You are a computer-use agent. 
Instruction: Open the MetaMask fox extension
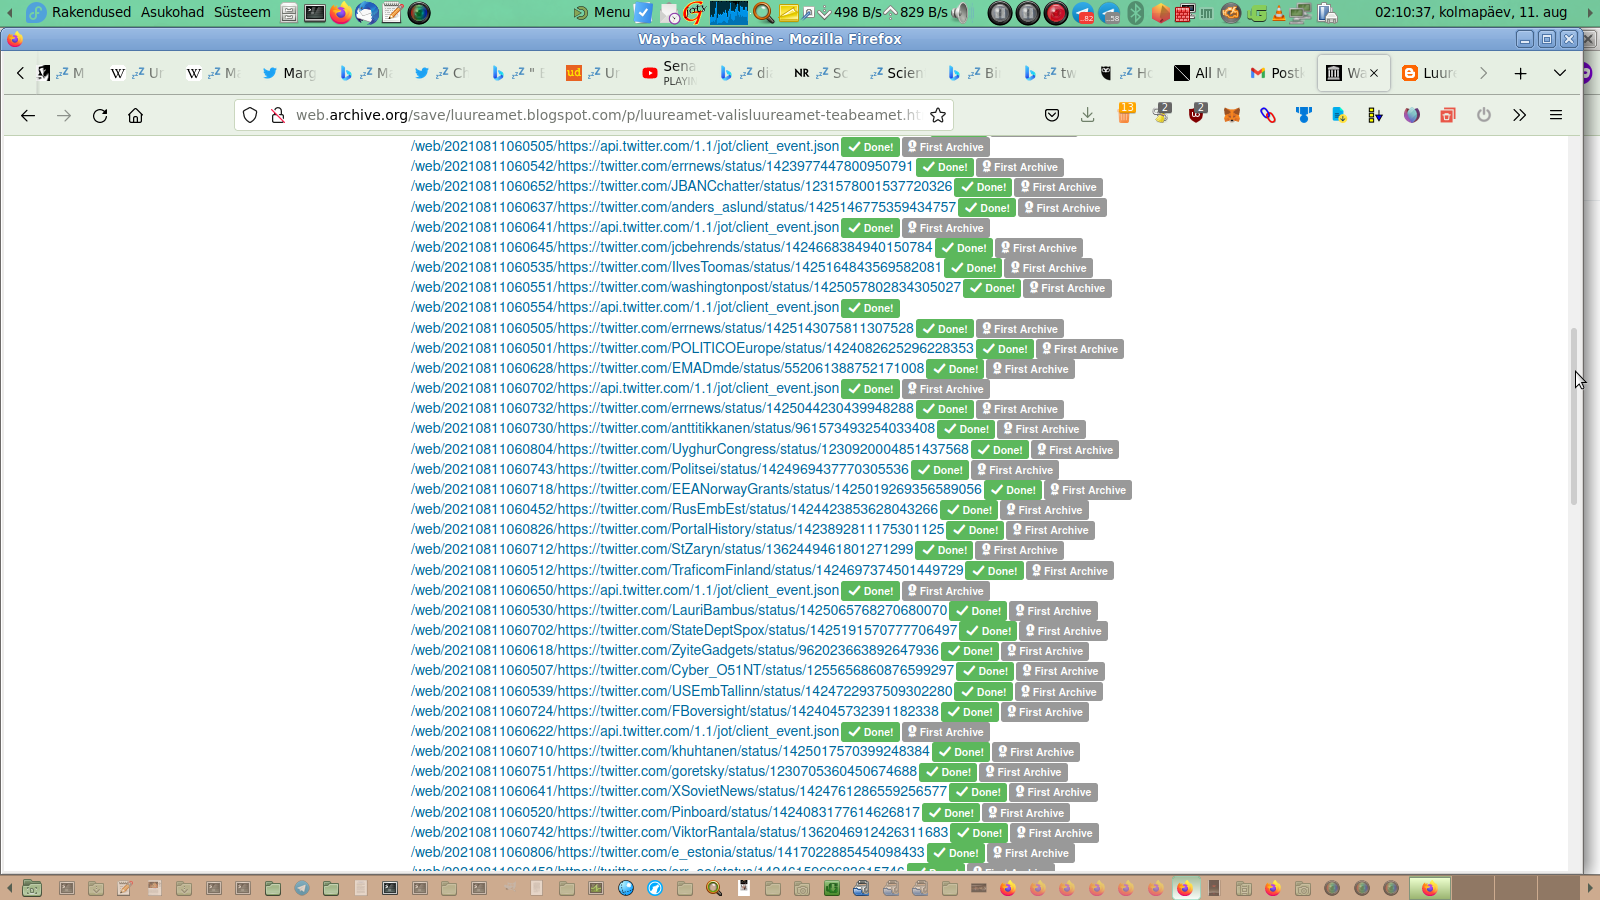[x=1232, y=115]
